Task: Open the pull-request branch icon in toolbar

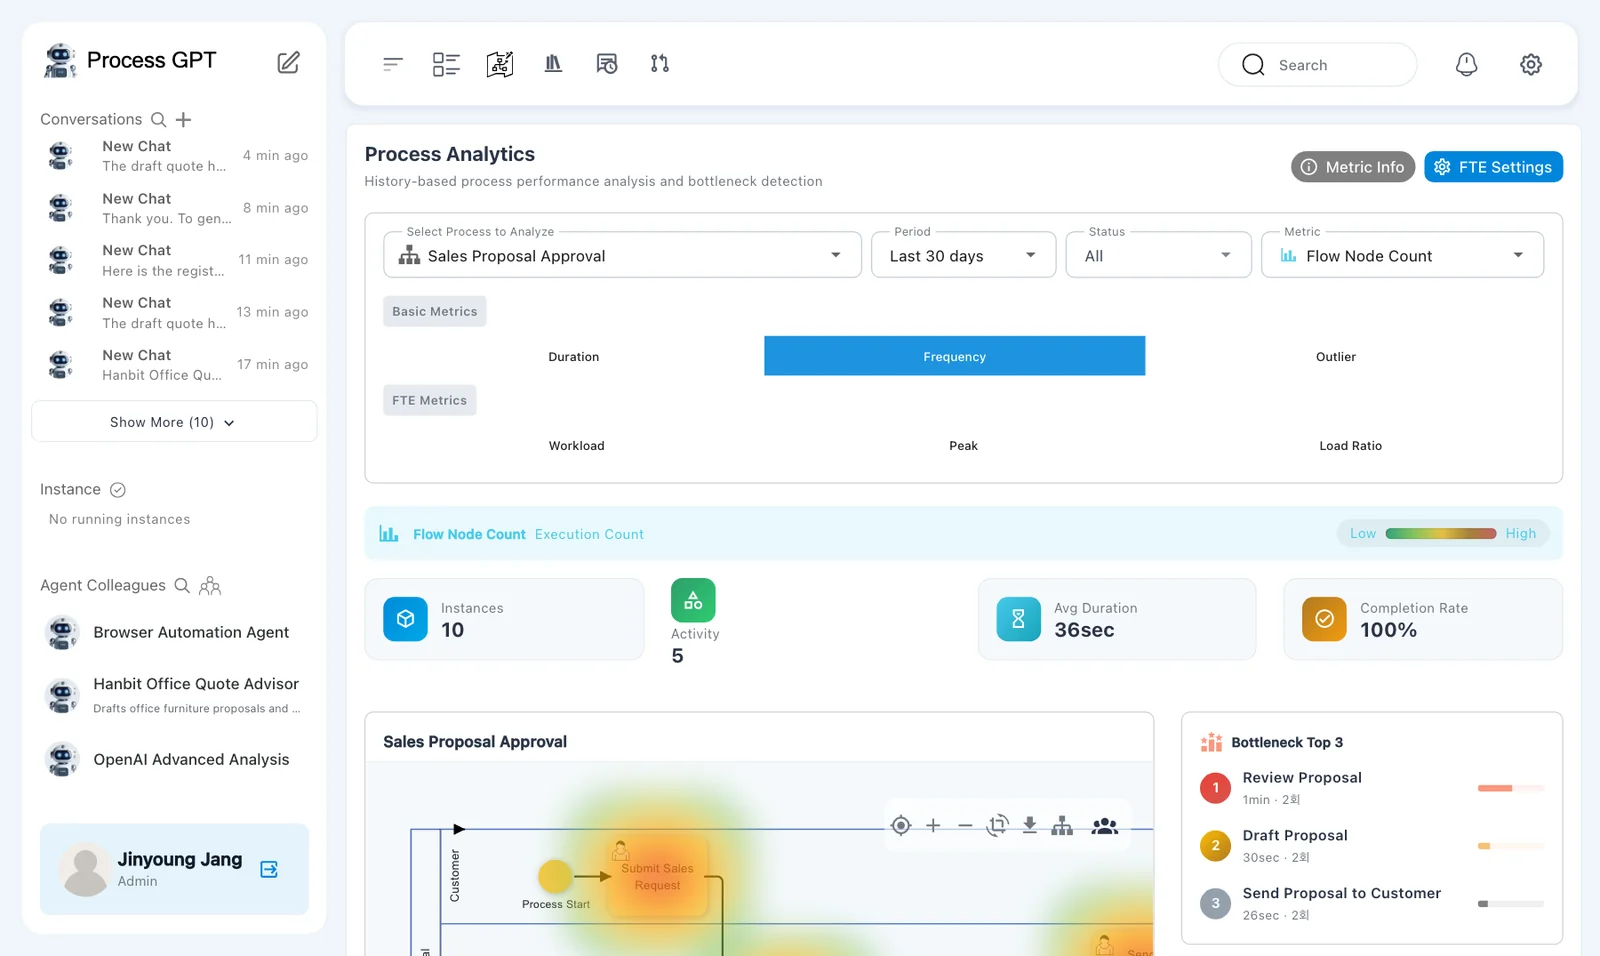Action: pos(660,64)
